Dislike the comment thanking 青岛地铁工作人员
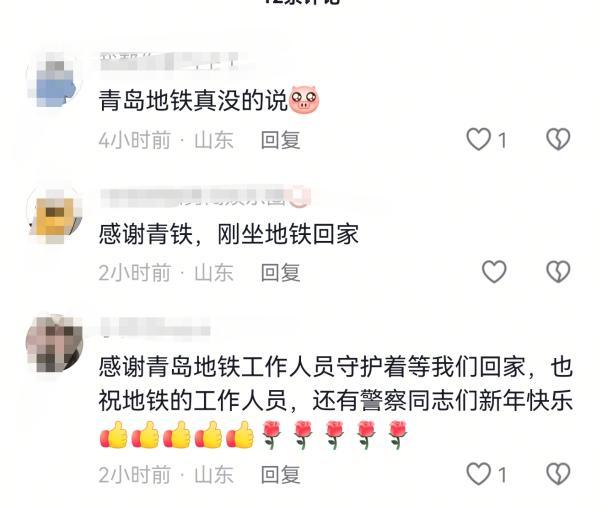Screen dimensions: 602x508 point(558,474)
